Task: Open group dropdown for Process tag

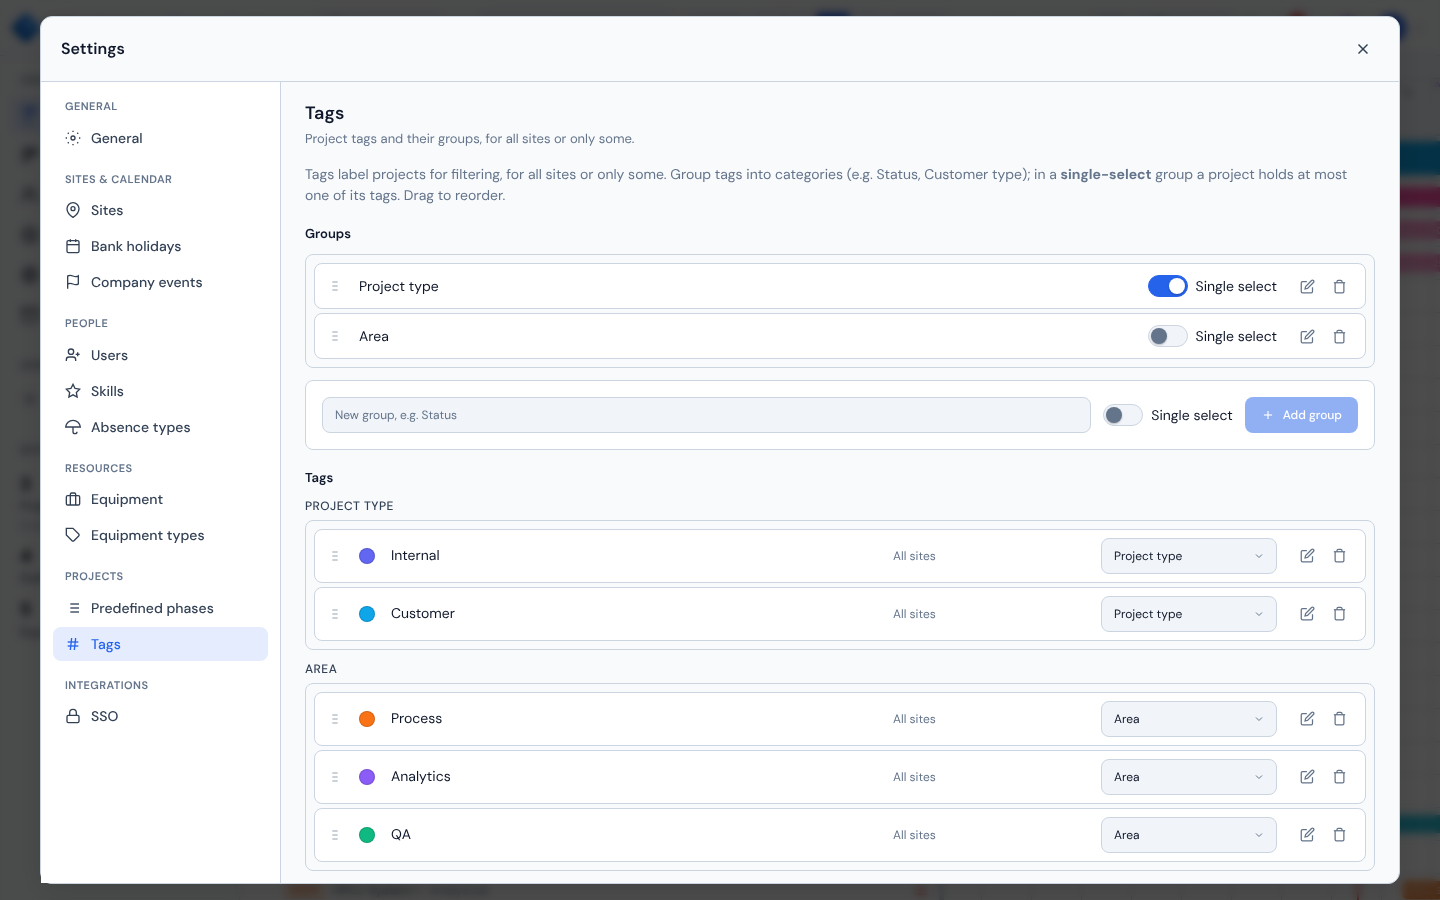Action: click(1188, 719)
